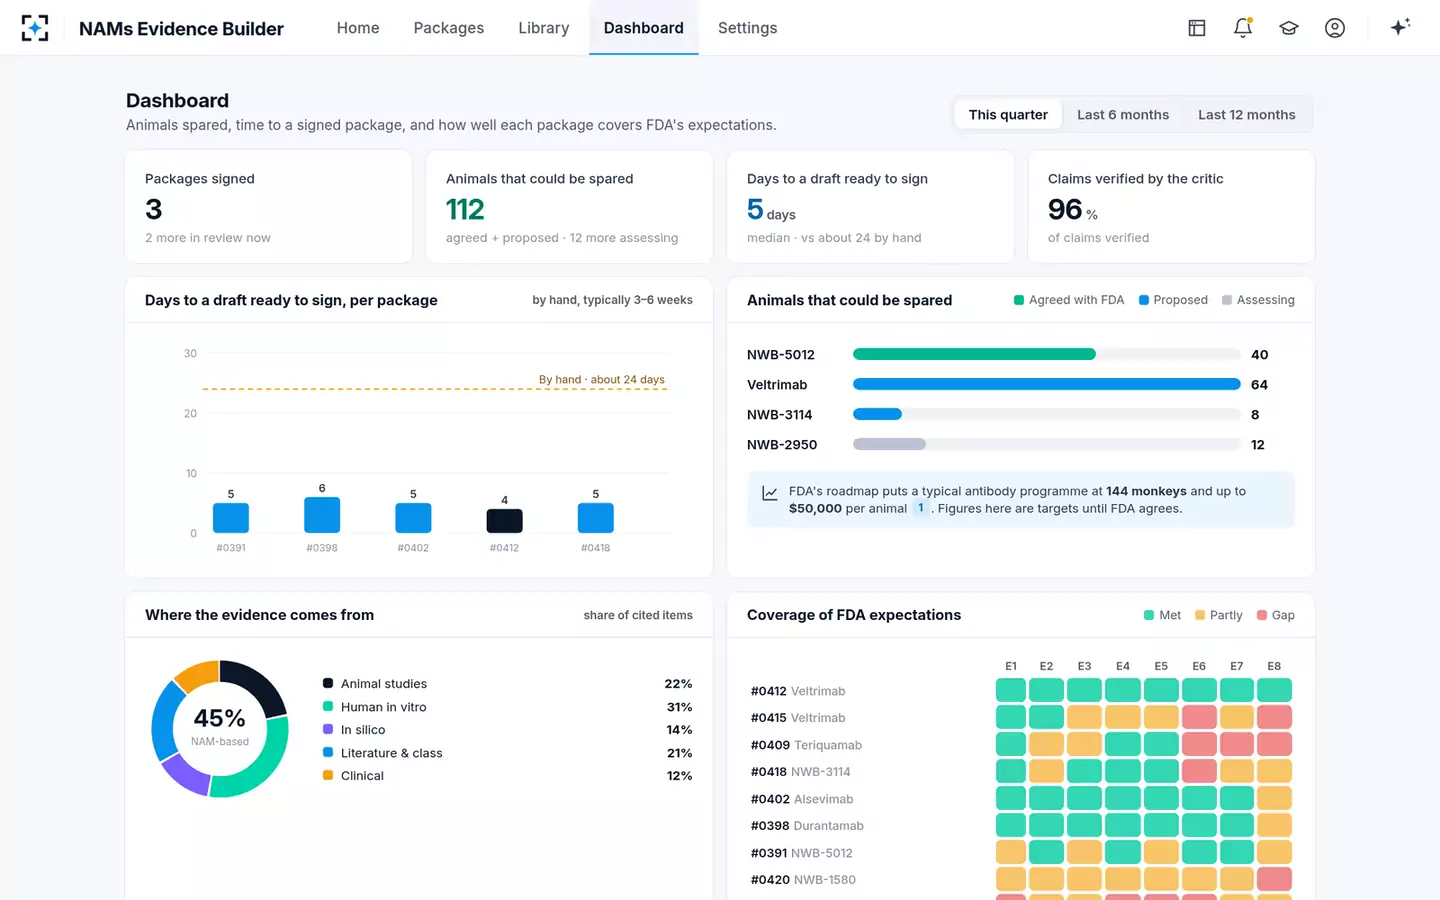Click the value 64 for Veltrimab
1440x900 pixels.
coord(1259,384)
